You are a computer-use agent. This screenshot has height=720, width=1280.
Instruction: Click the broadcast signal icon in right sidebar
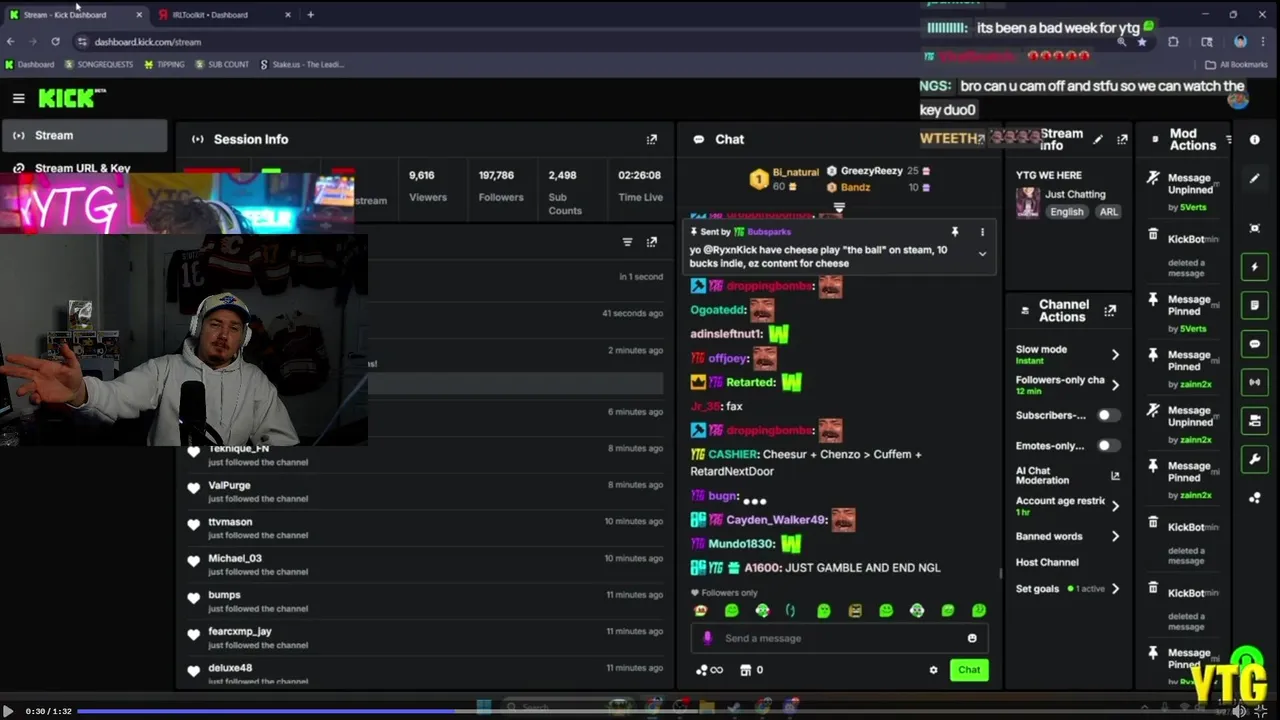click(1255, 382)
